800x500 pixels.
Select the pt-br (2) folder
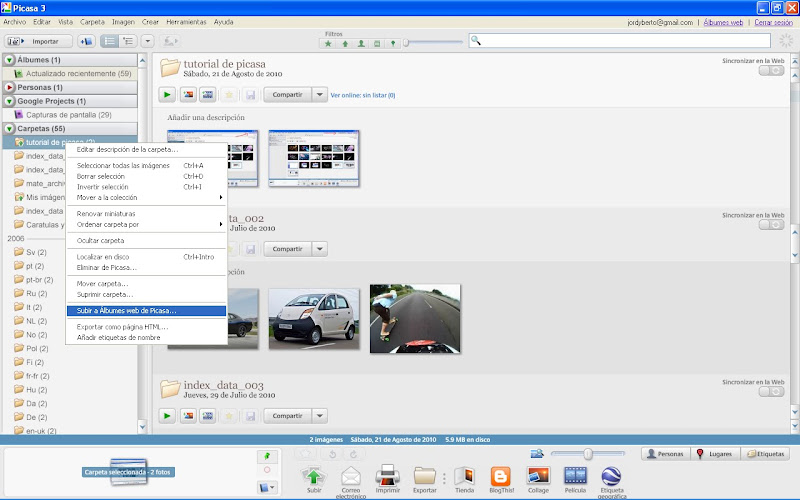coord(34,280)
